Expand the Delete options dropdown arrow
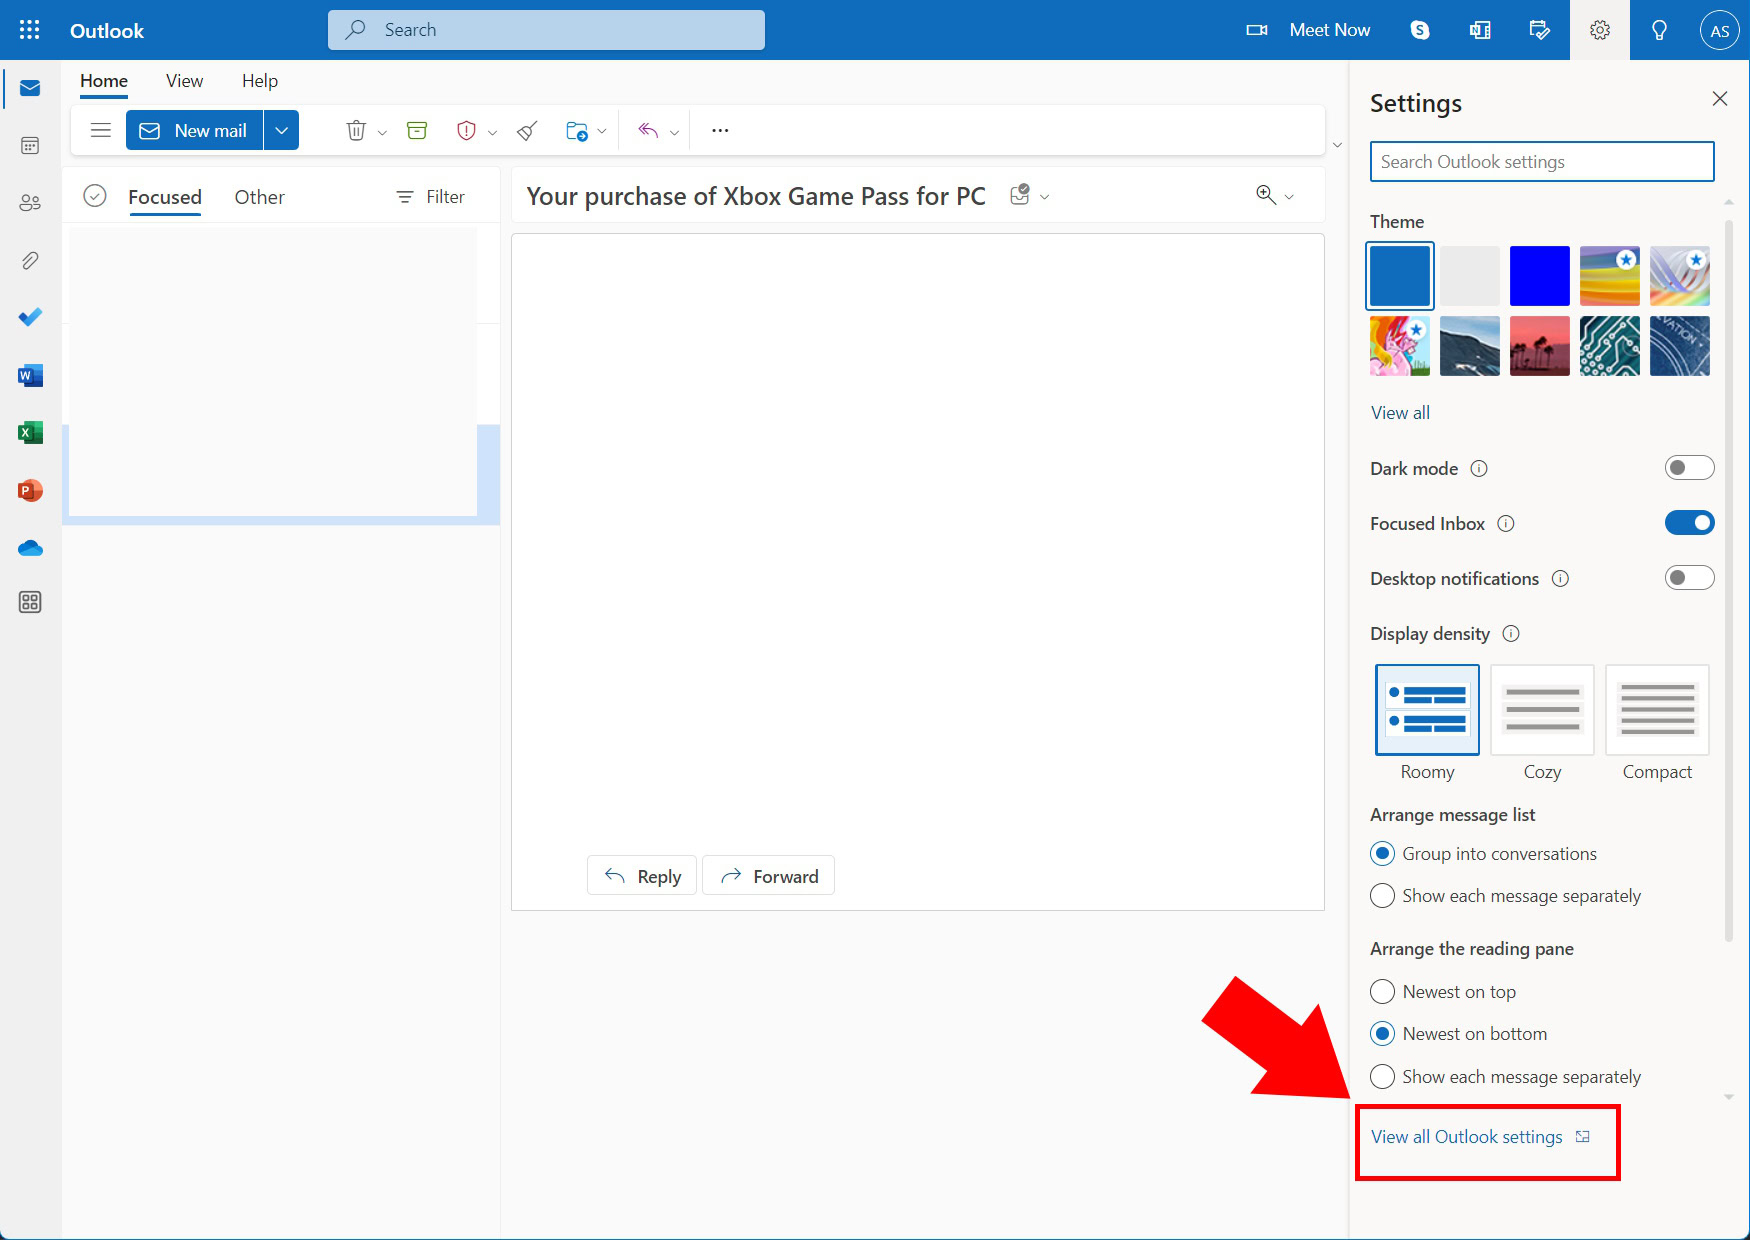This screenshot has width=1750, height=1240. tap(382, 132)
